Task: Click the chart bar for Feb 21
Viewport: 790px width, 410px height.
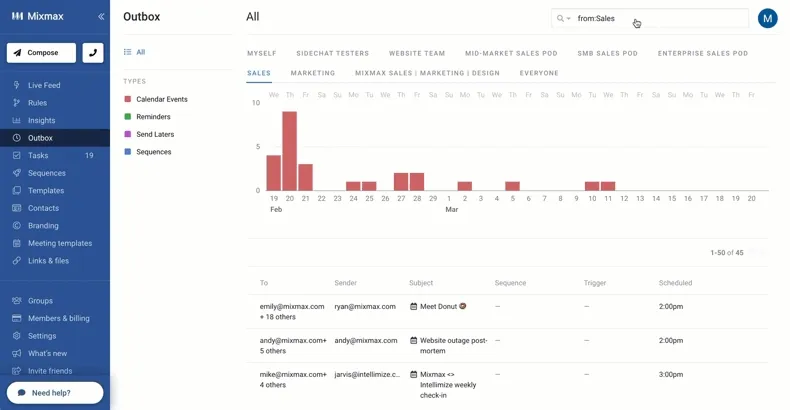Action: point(305,177)
